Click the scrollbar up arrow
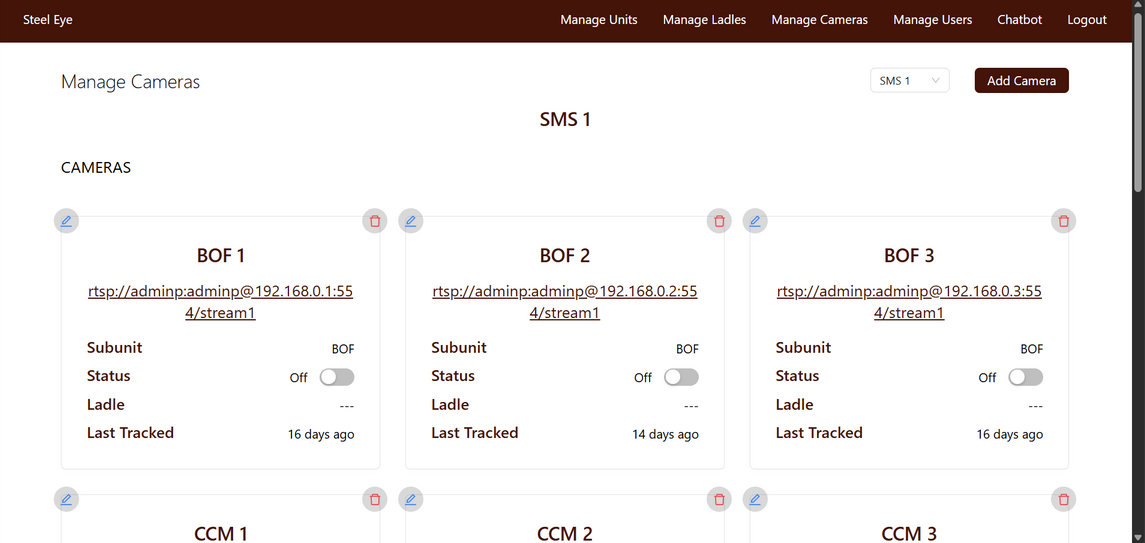Viewport: 1145px width, 543px height. (1138, 6)
